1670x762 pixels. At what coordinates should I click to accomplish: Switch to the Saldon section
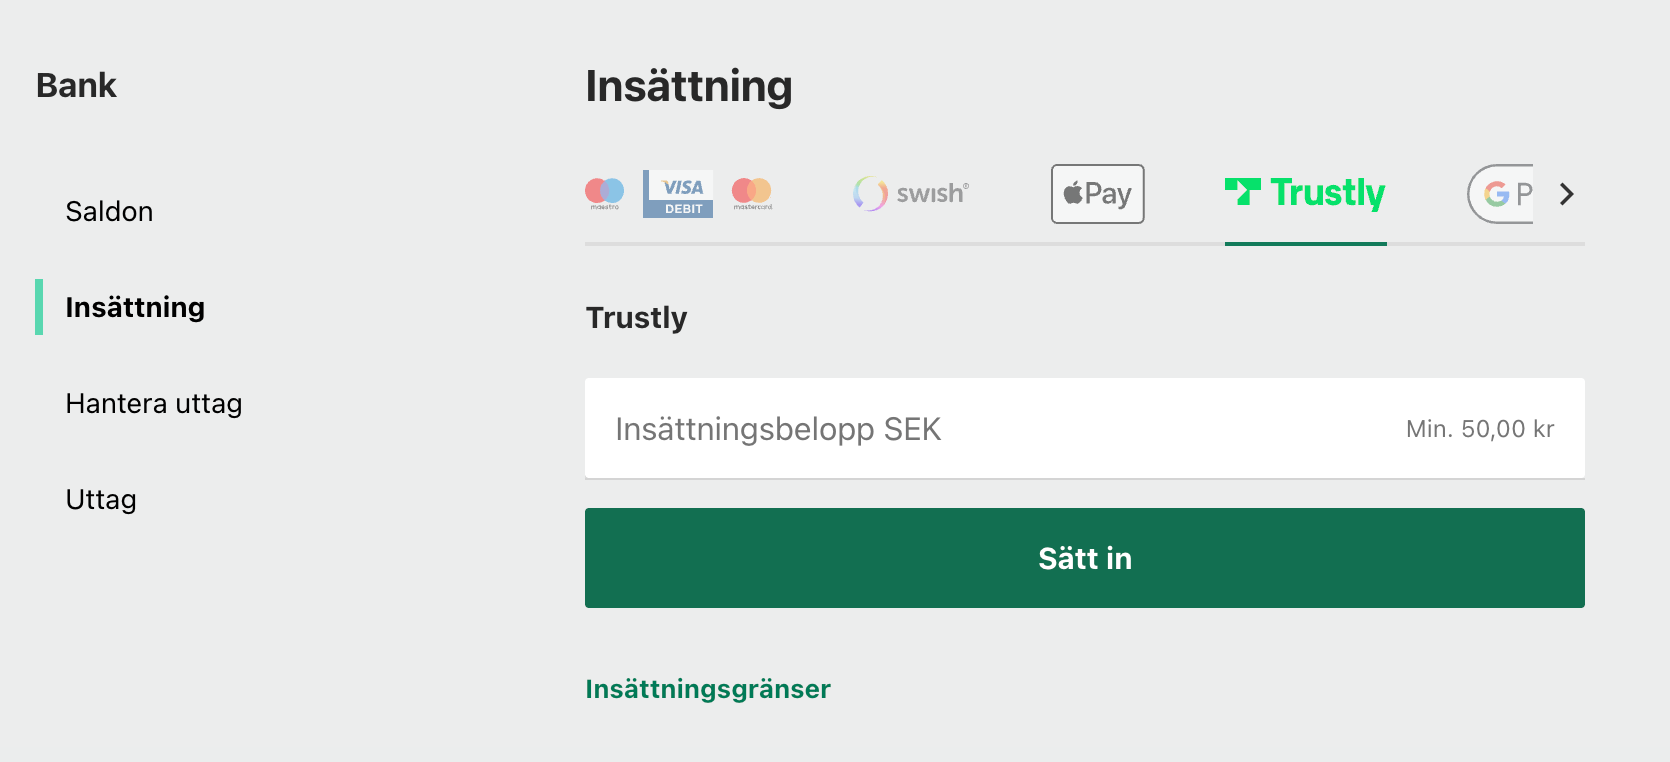pyautogui.click(x=109, y=211)
